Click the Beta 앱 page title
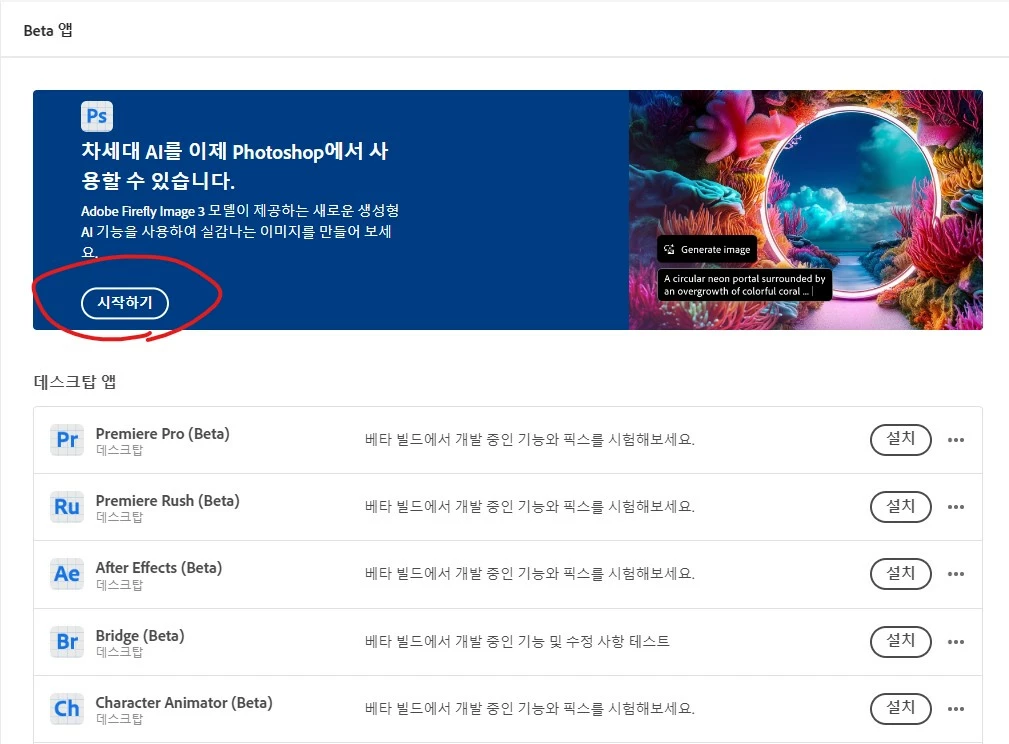Viewport: 1009px width, 744px height. pos(48,30)
